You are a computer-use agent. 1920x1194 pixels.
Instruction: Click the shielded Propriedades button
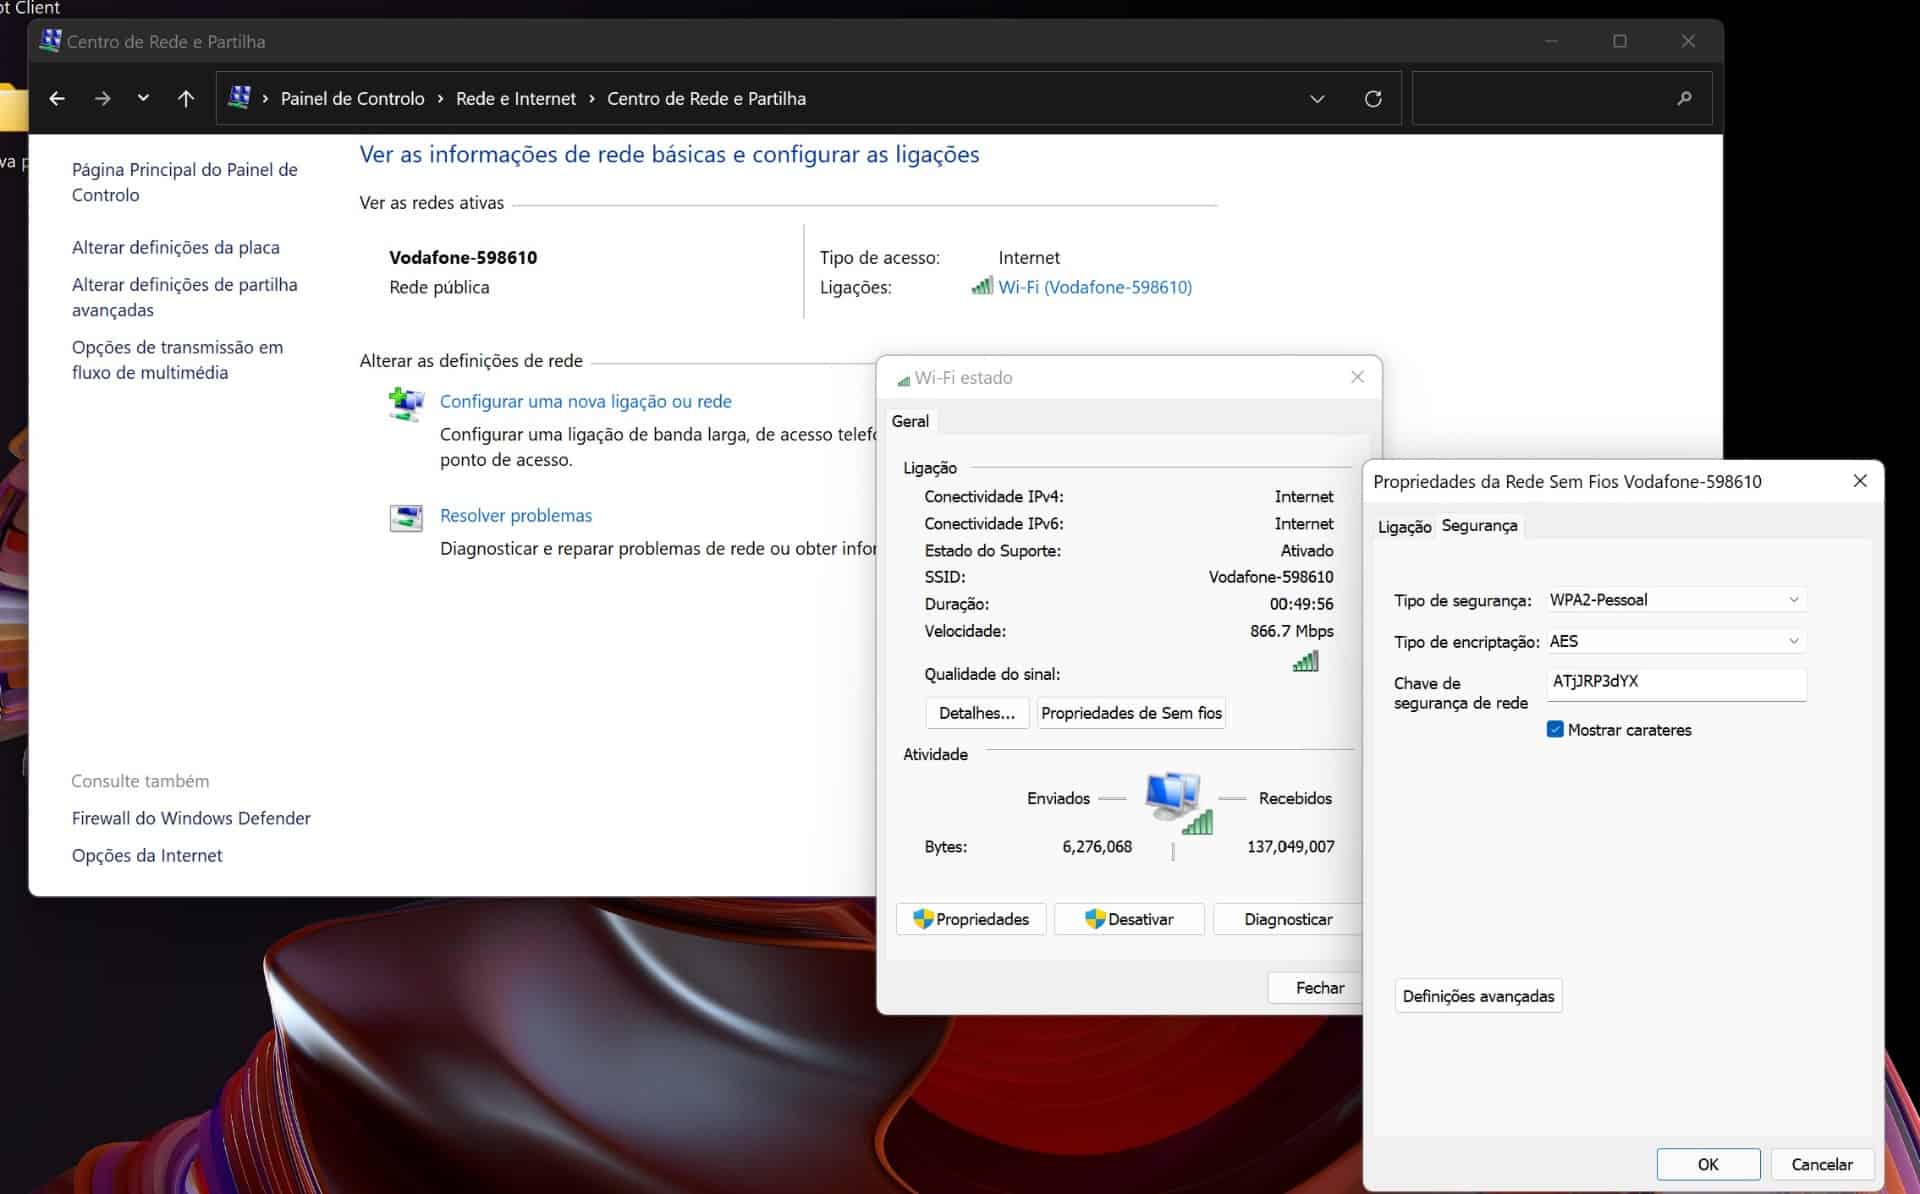[971, 919]
